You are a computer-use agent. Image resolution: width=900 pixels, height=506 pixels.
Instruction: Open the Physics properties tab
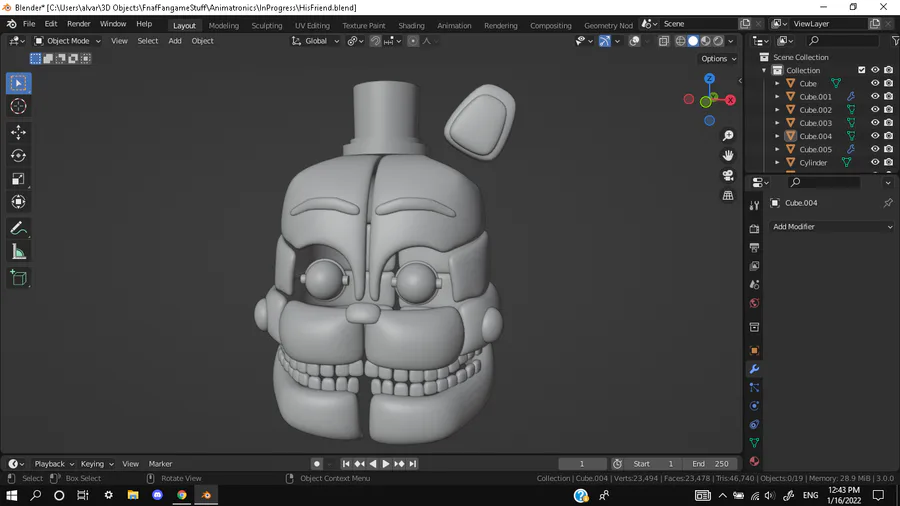pyautogui.click(x=754, y=406)
